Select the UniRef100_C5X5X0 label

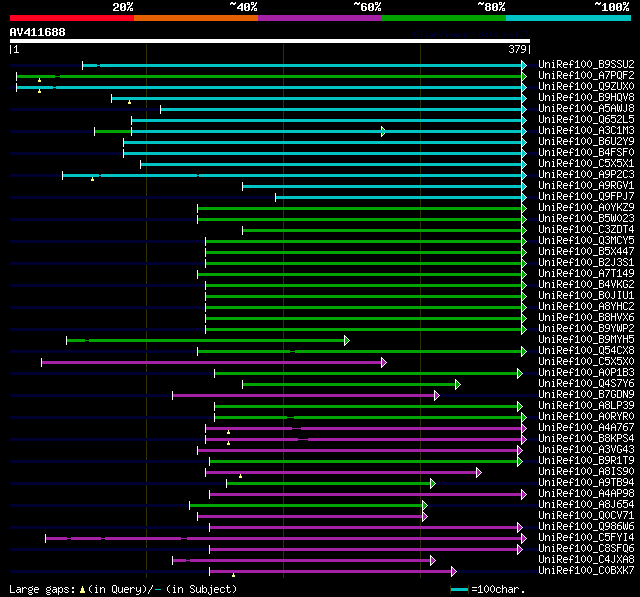(586, 362)
